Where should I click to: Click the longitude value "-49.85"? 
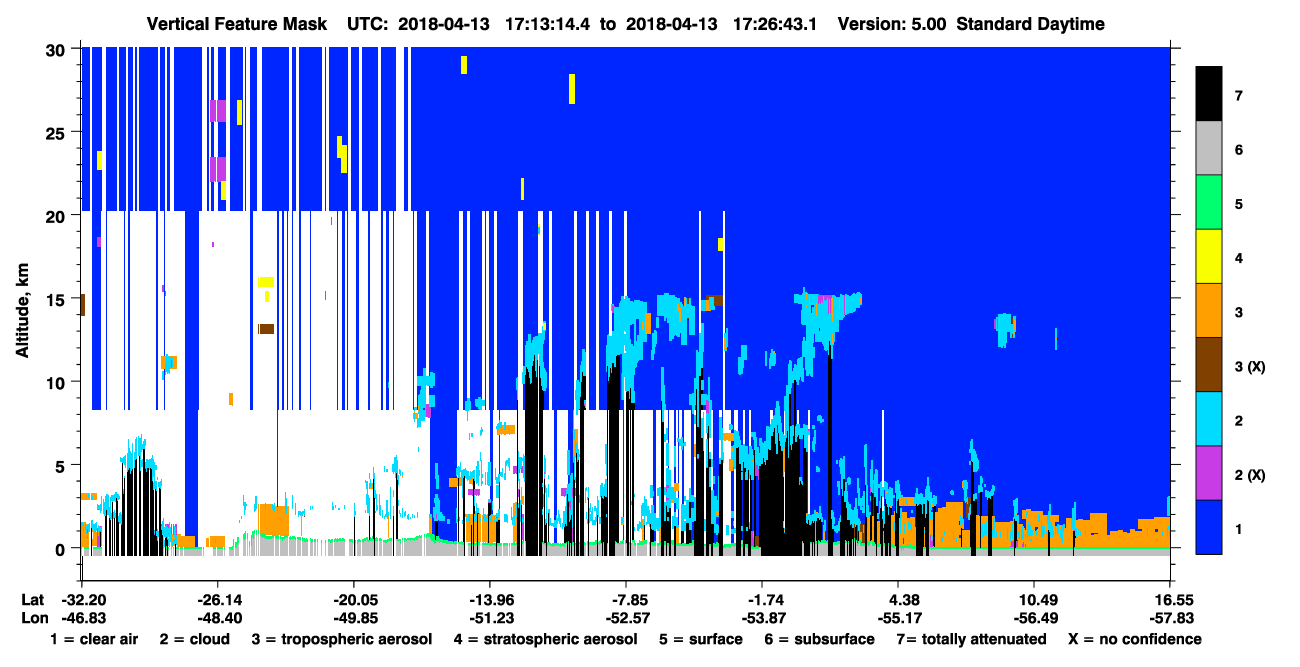(x=354, y=618)
